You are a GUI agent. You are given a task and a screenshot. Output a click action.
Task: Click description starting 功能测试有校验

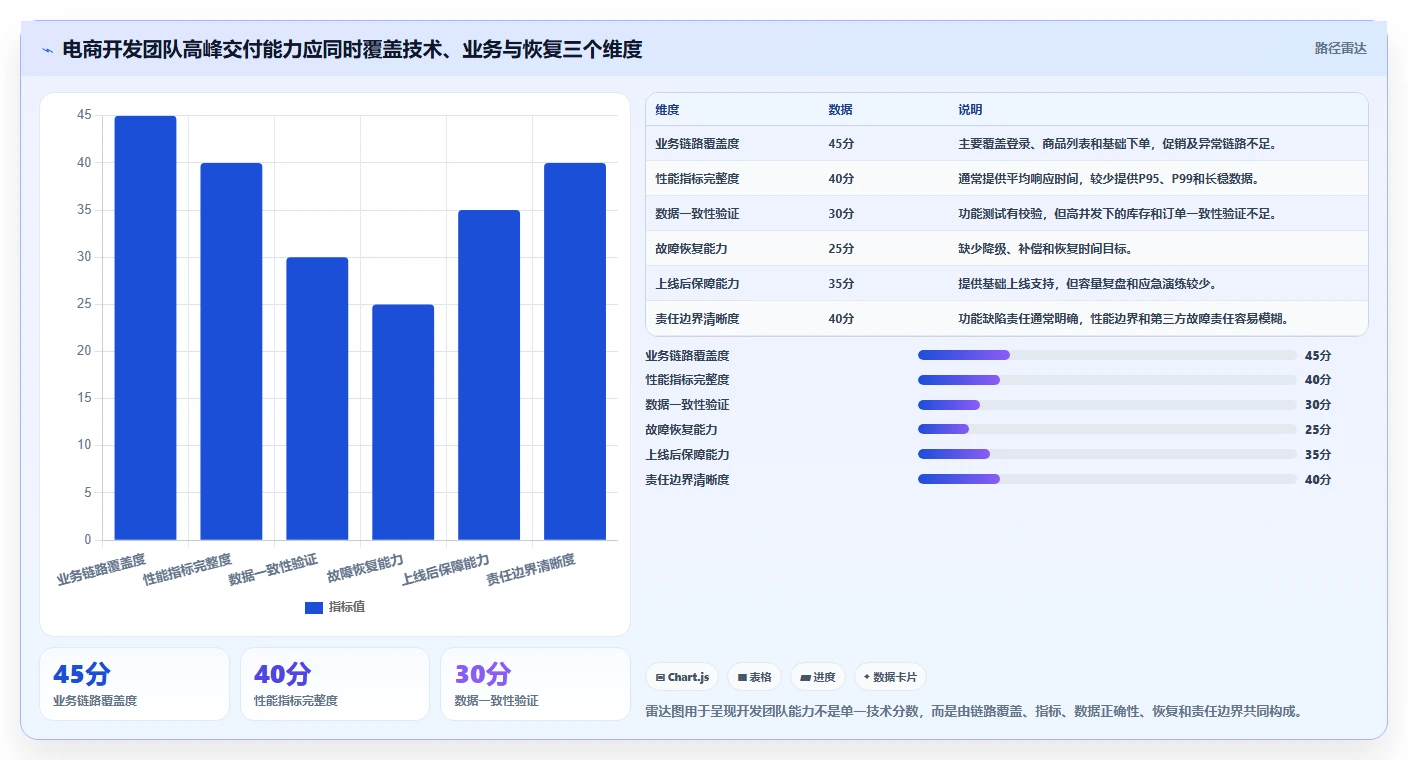click(x=1117, y=214)
